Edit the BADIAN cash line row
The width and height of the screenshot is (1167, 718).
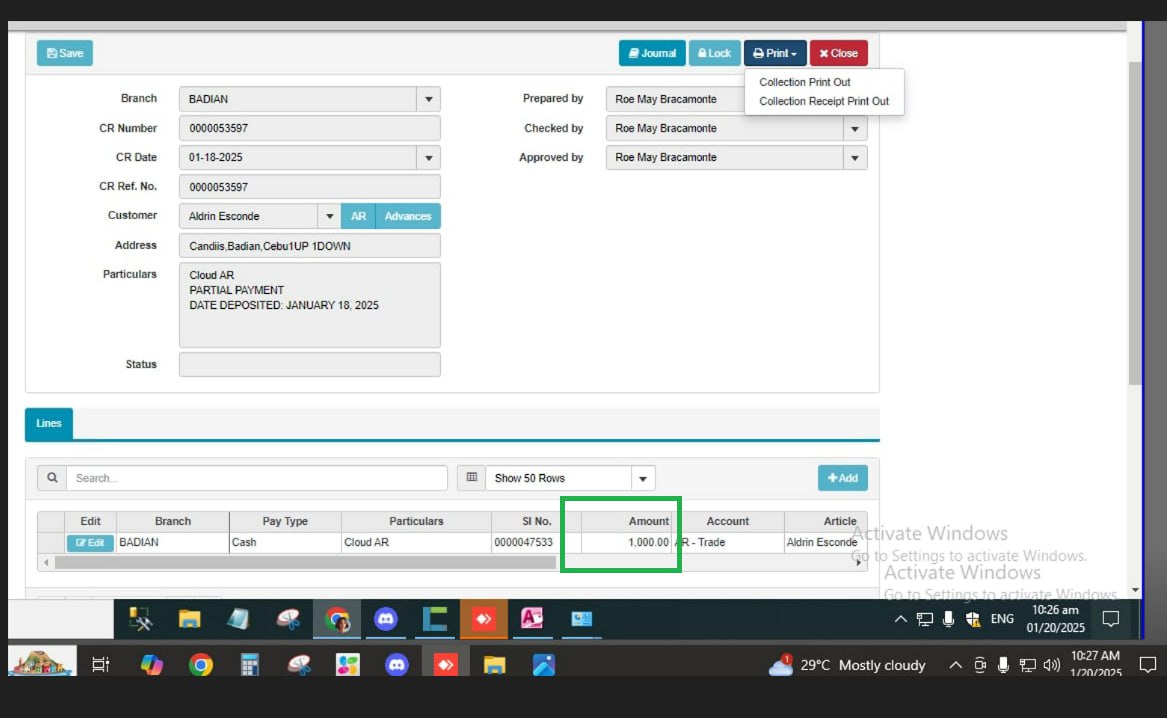coord(90,543)
